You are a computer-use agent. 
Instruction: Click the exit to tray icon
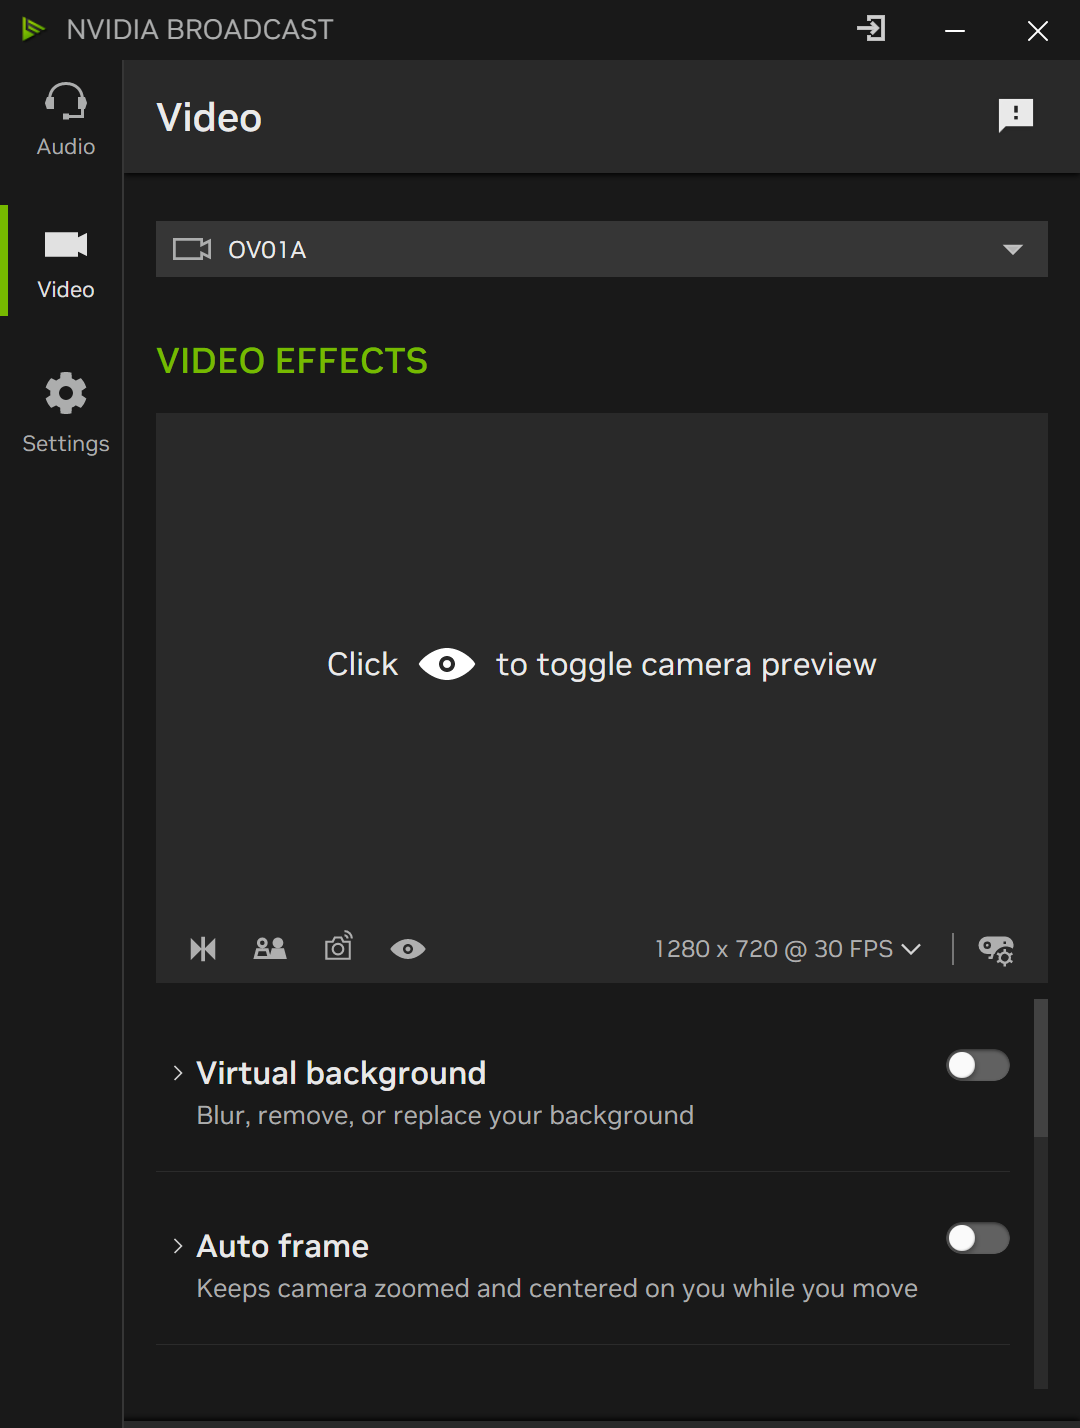[871, 29]
